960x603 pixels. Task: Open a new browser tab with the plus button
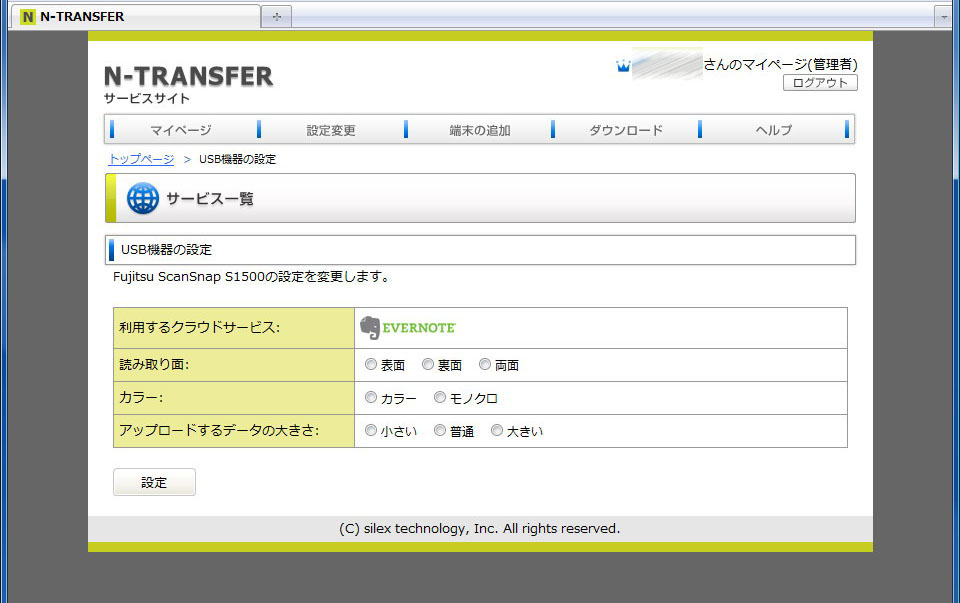tap(274, 15)
